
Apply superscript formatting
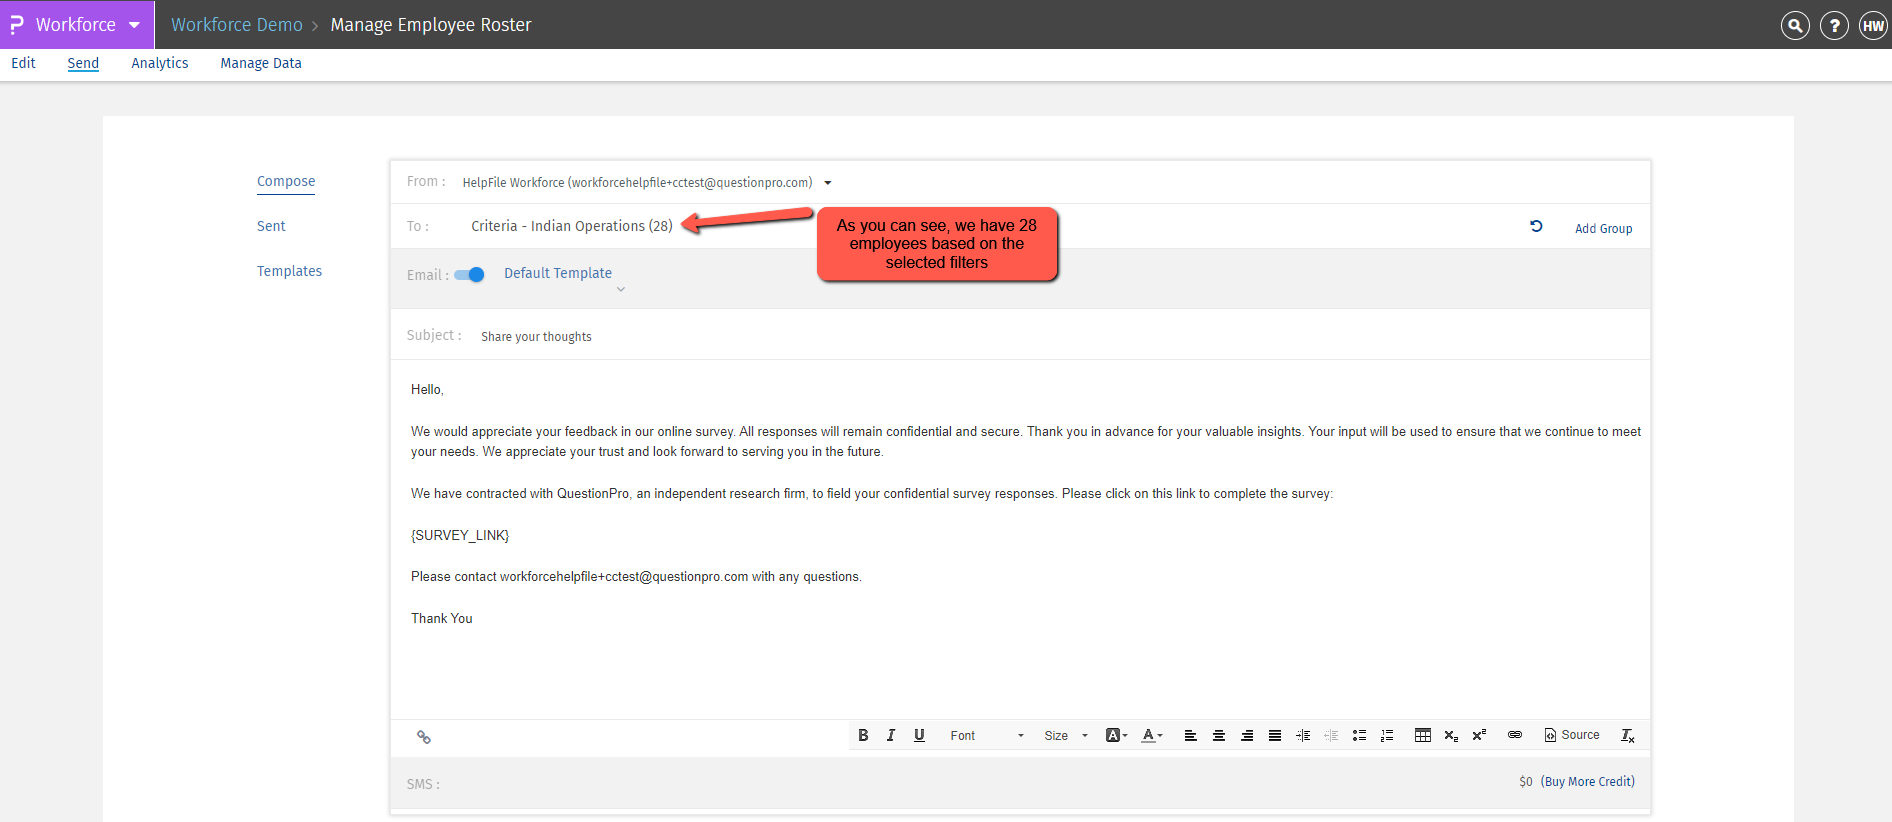coord(1479,735)
